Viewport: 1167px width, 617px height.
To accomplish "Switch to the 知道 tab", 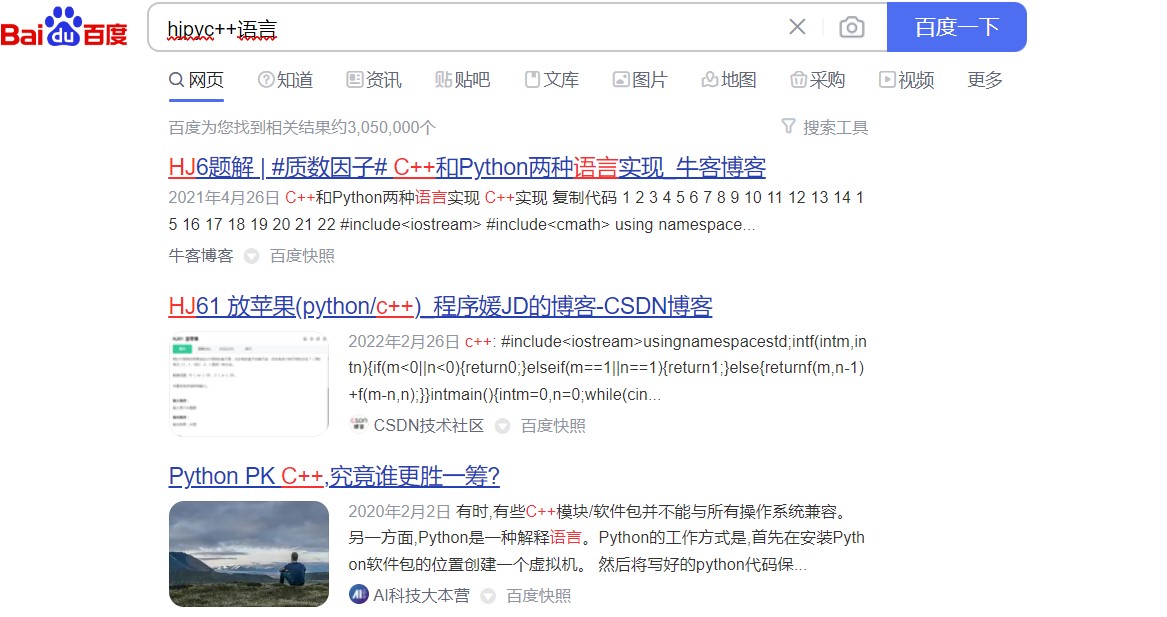I will tap(285, 80).
